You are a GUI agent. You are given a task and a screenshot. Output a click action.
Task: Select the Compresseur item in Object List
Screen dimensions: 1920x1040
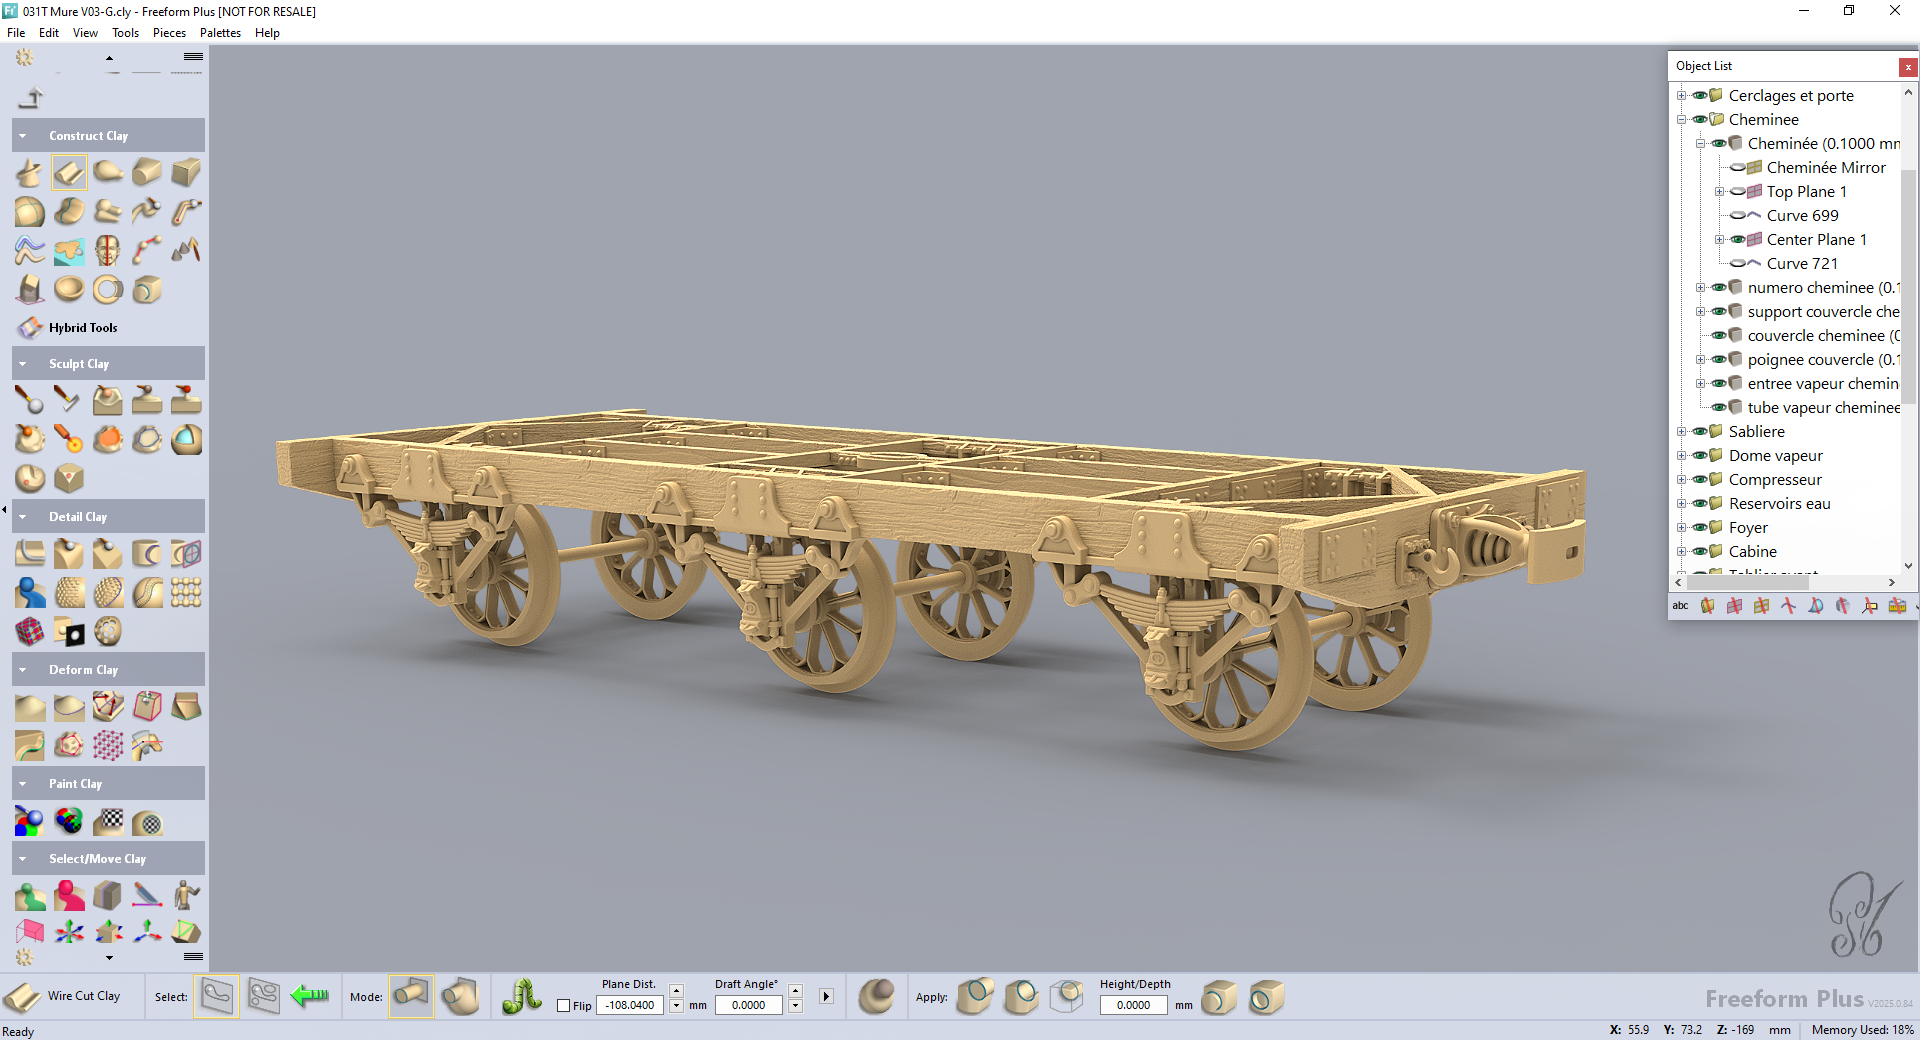(x=1775, y=480)
